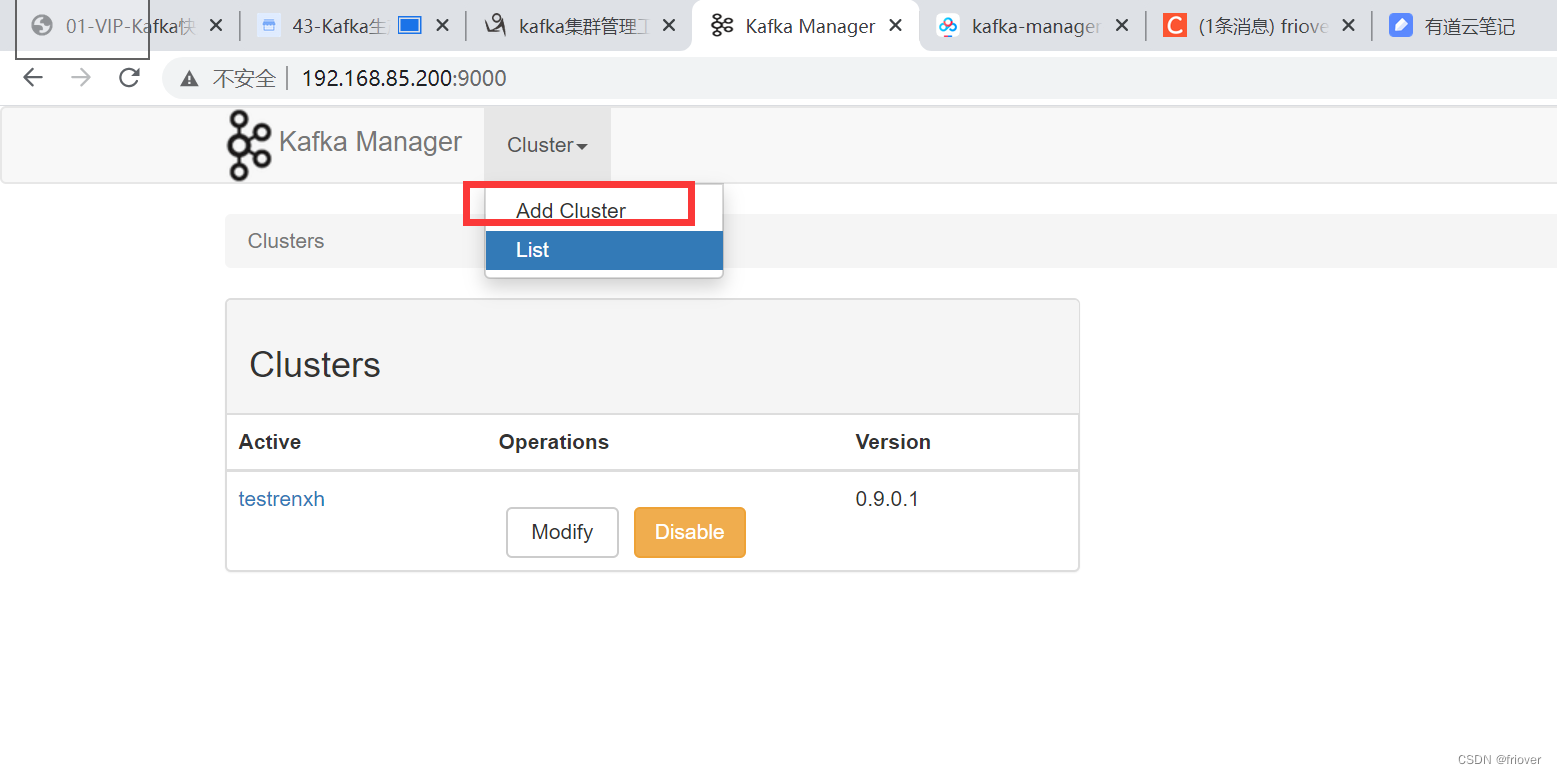Switch to the 43-Kafka tab
The width and height of the screenshot is (1557, 774).
tap(340, 26)
